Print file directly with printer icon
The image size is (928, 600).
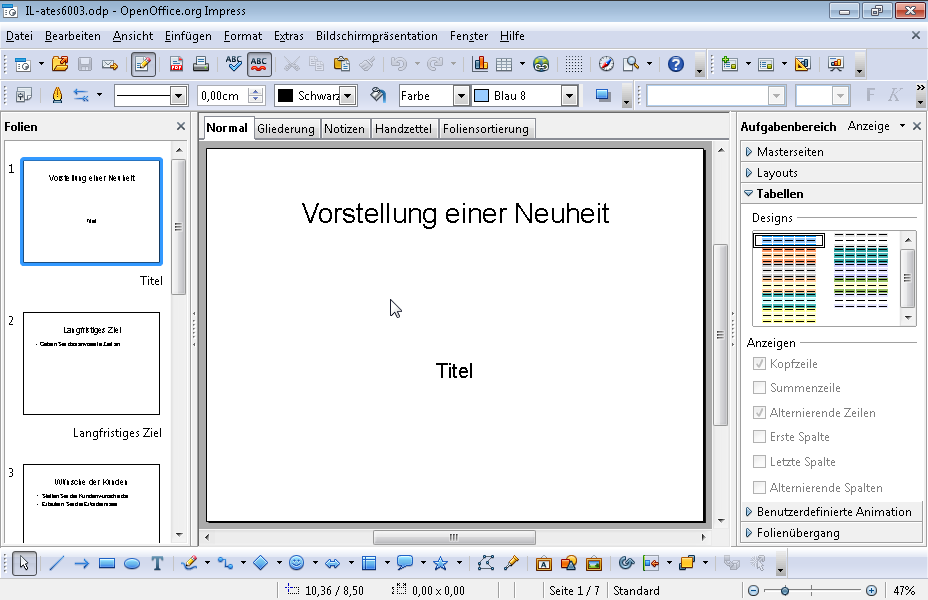pos(201,64)
